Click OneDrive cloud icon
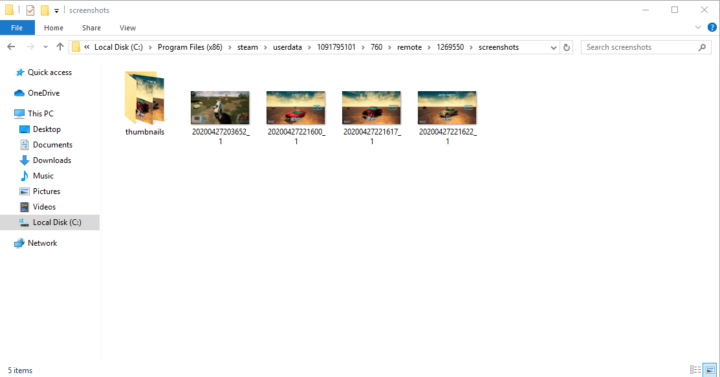The image size is (720, 377). (19, 93)
